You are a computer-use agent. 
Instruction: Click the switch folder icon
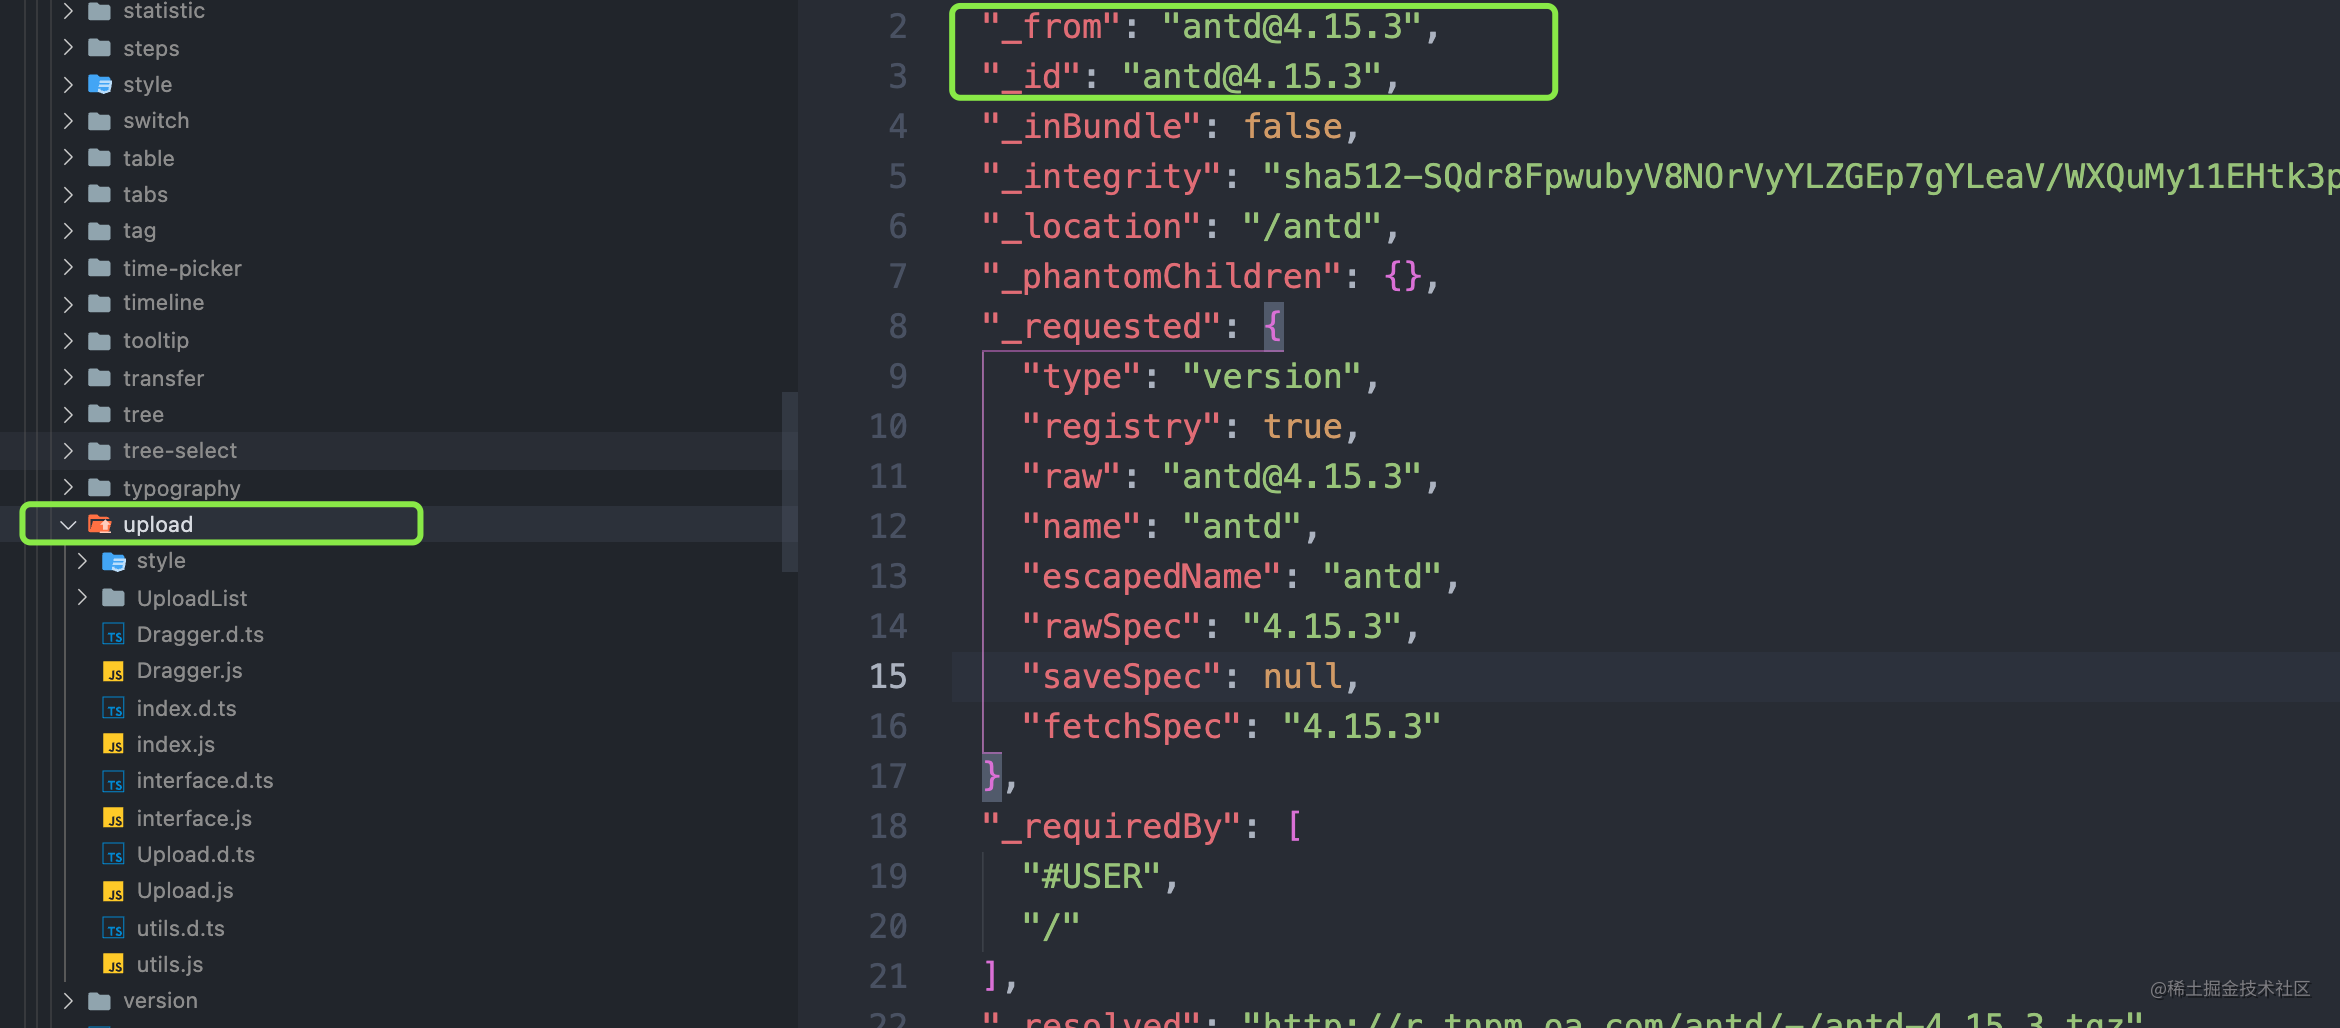coord(99,121)
